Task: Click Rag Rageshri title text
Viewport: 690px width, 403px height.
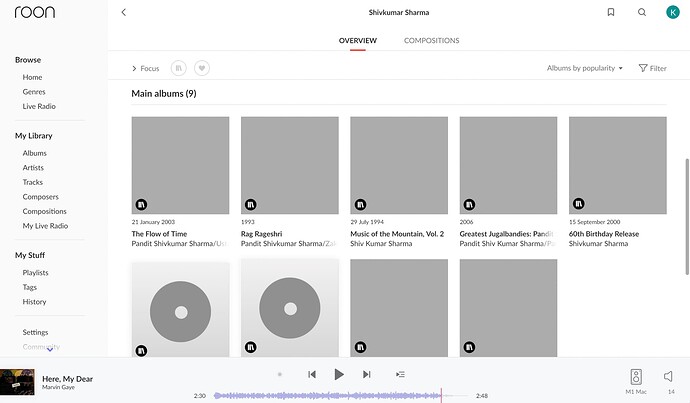Action: coord(261,234)
